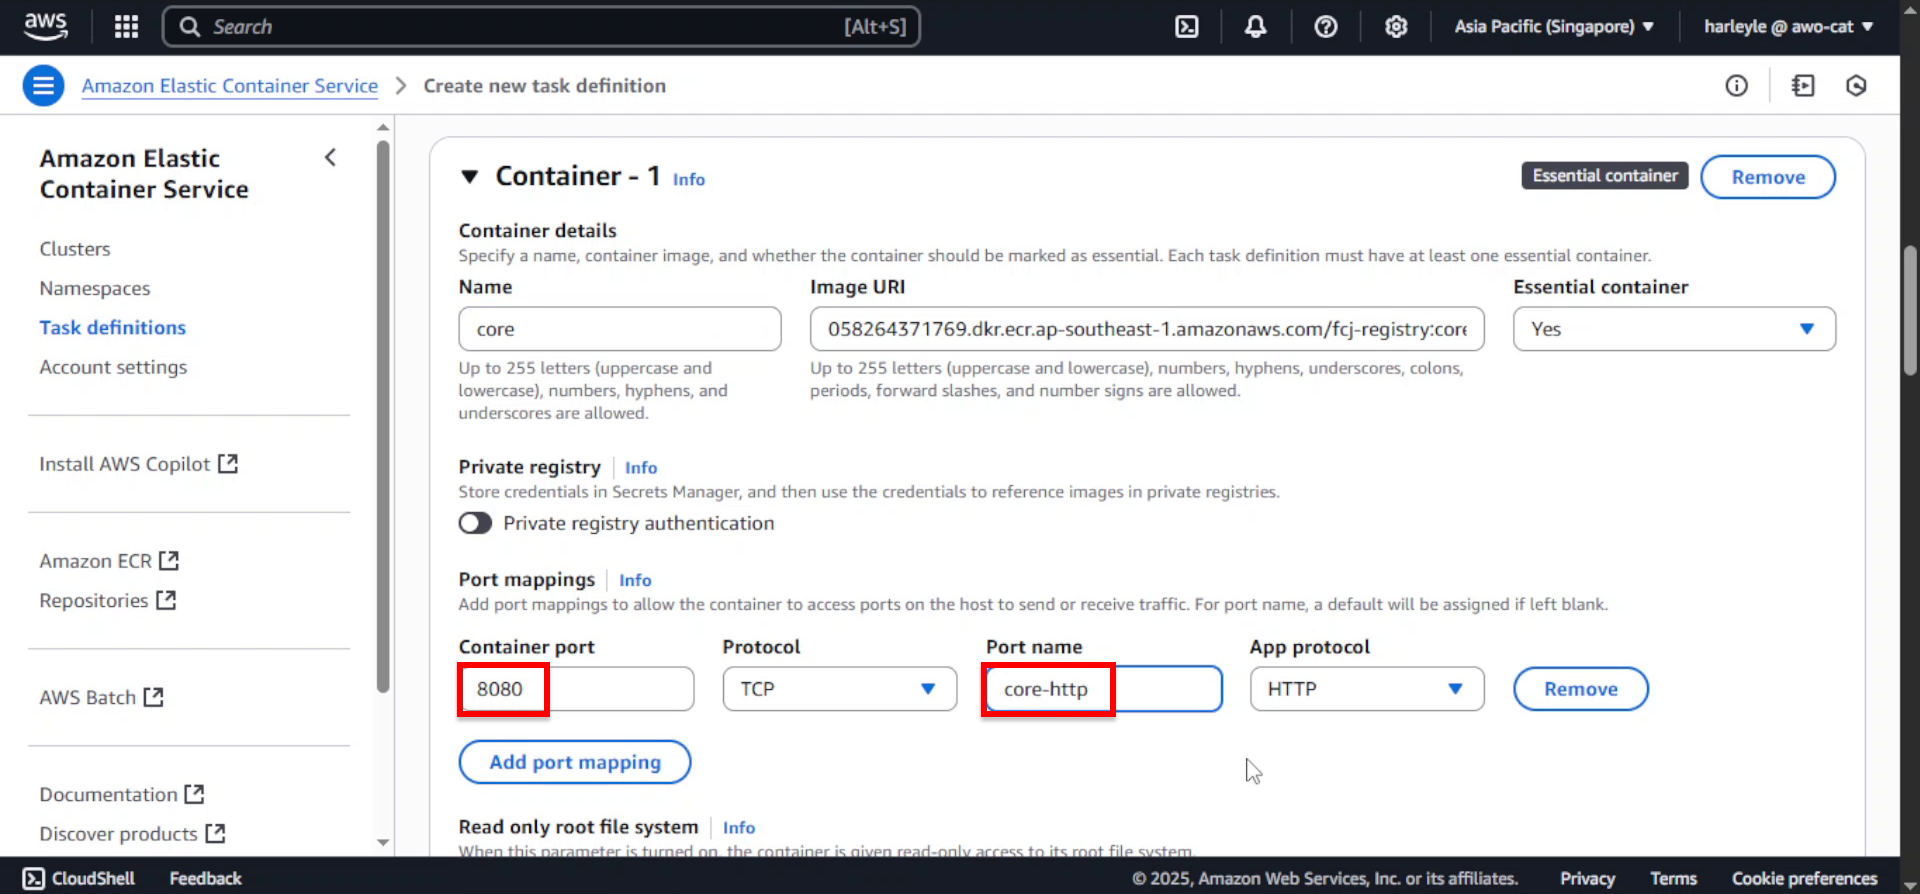The width and height of the screenshot is (1920, 894).
Task: Open the info panel circle icon
Action: [1737, 86]
